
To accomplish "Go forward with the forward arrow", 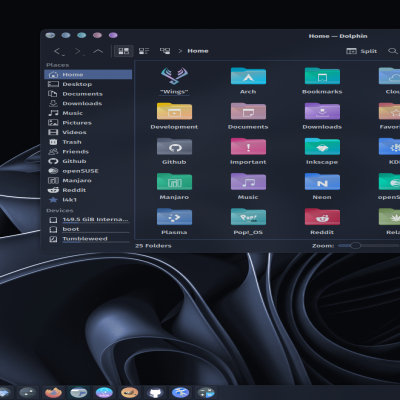I will click(x=78, y=51).
